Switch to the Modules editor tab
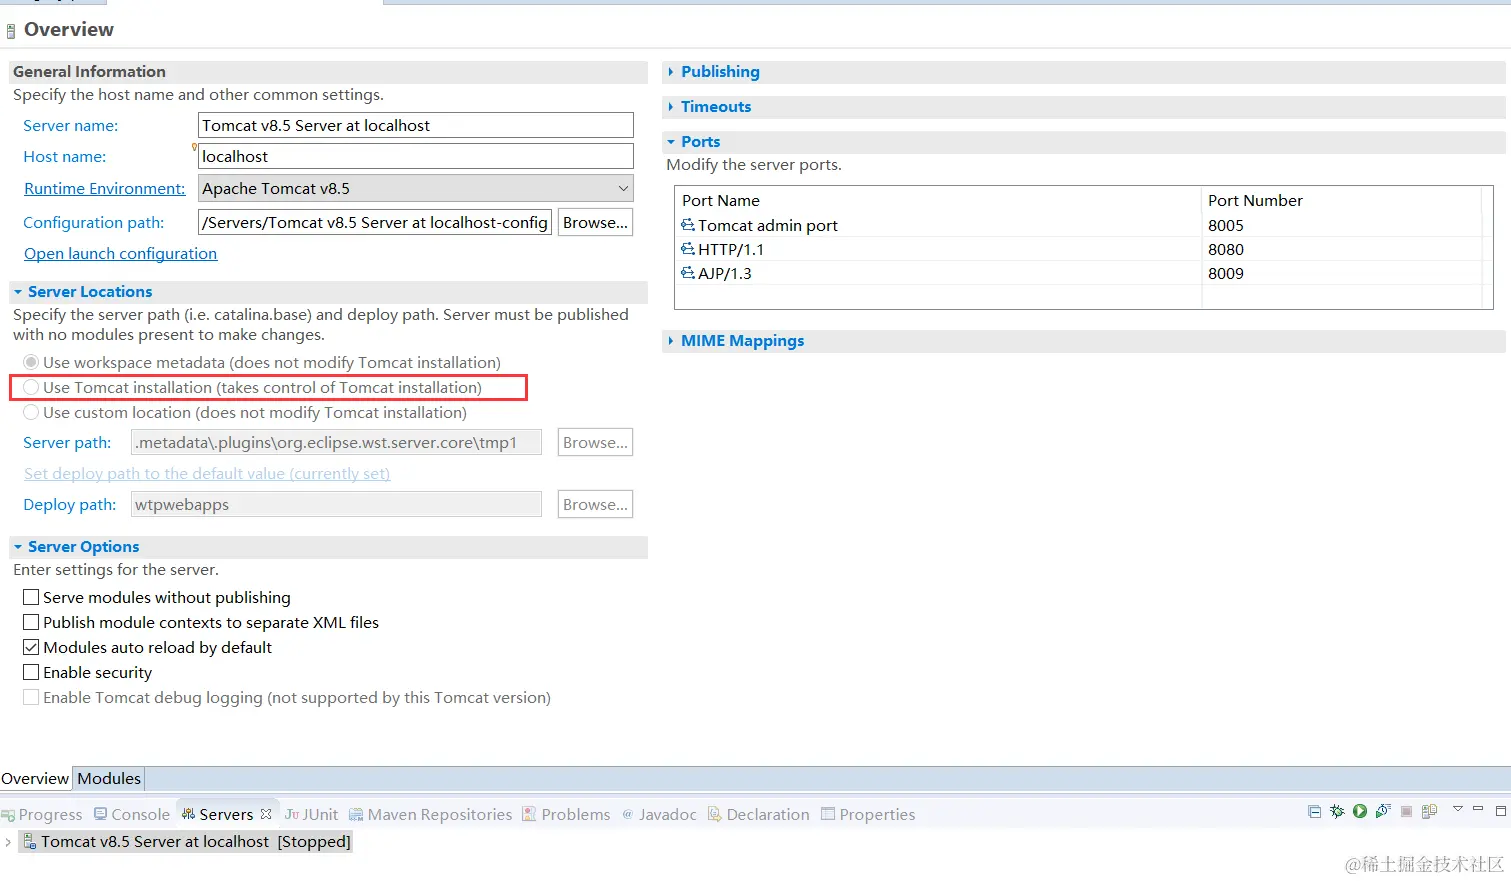 pos(109,778)
